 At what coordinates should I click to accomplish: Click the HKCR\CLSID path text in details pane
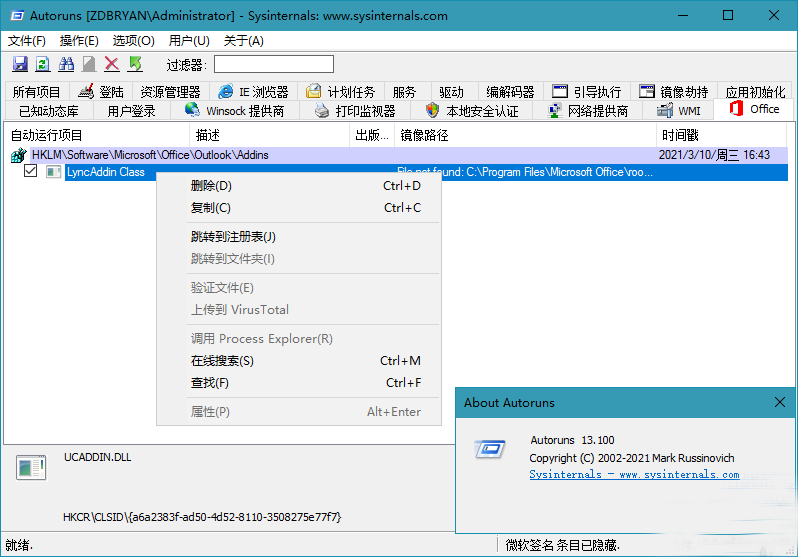[x=202, y=517]
